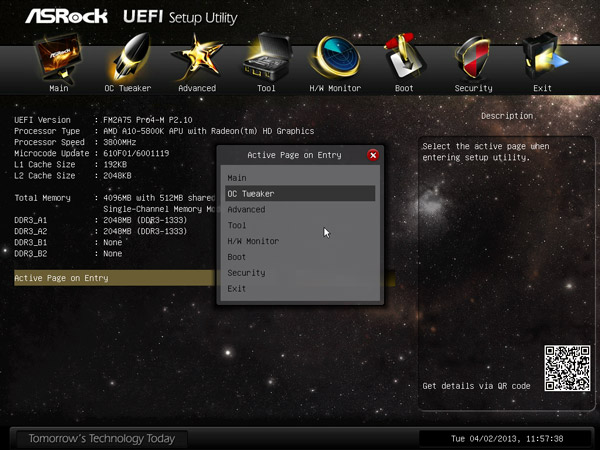Click the L1 Cache Size 192KB value
This screenshot has height=450, width=600.
pos(115,164)
